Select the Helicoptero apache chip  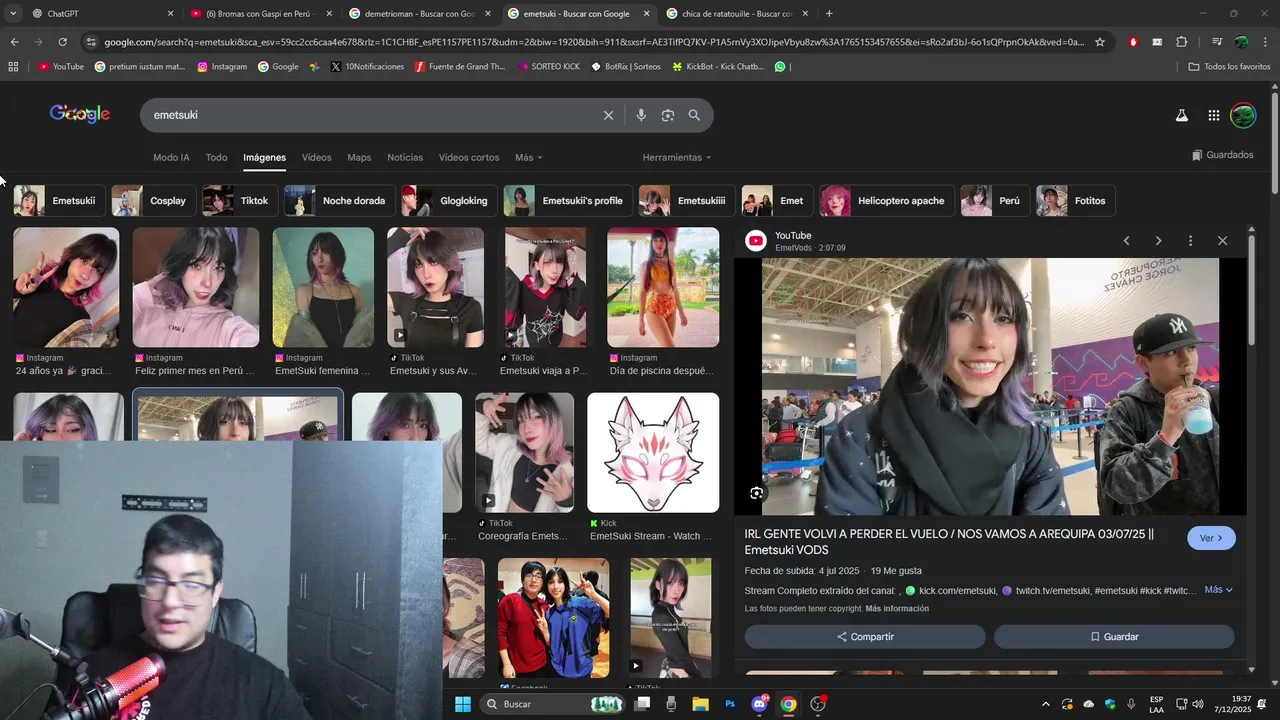pyautogui.click(x=886, y=201)
